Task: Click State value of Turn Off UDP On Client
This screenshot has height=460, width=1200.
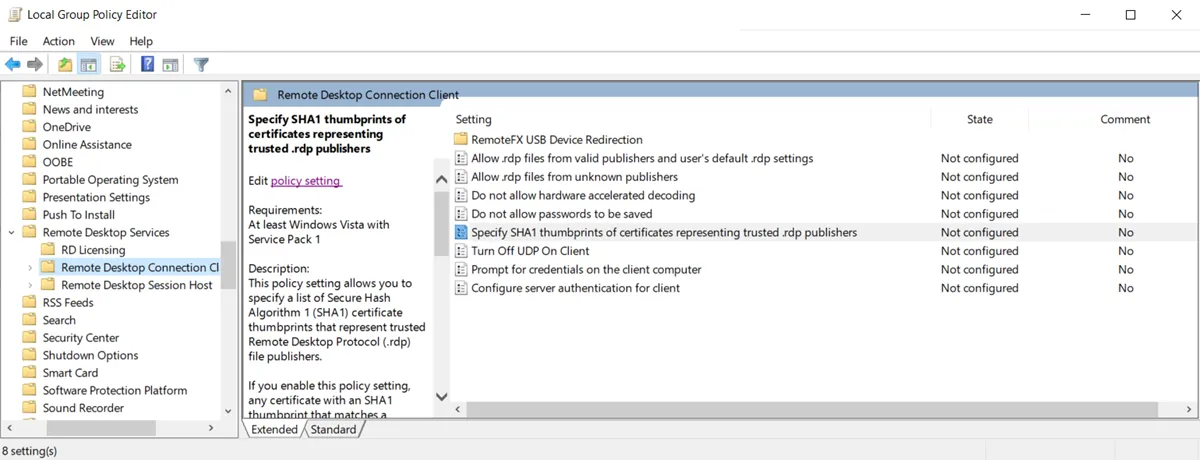Action: point(979,251)
